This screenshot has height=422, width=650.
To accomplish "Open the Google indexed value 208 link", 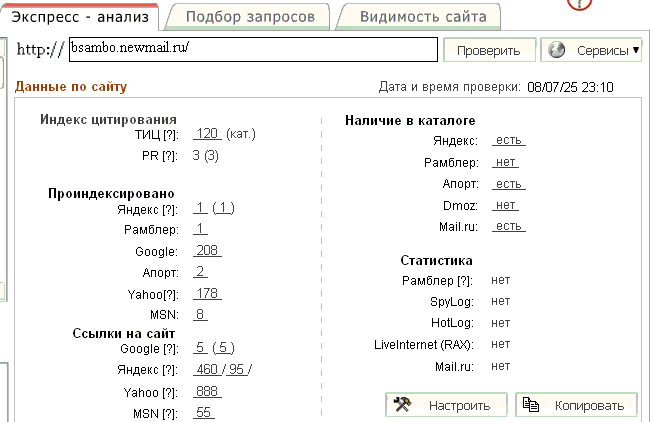I will point(207,250).
